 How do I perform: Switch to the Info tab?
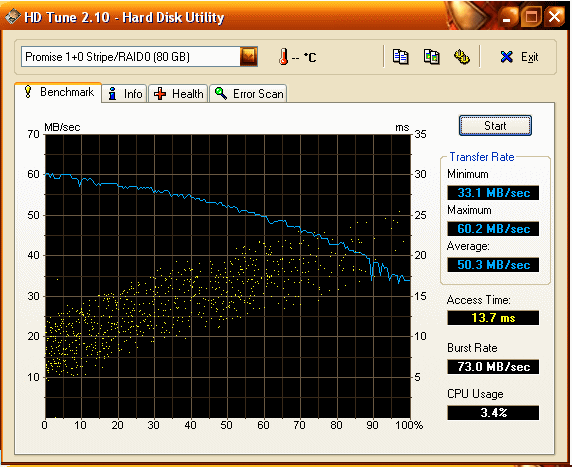(124, 93)
